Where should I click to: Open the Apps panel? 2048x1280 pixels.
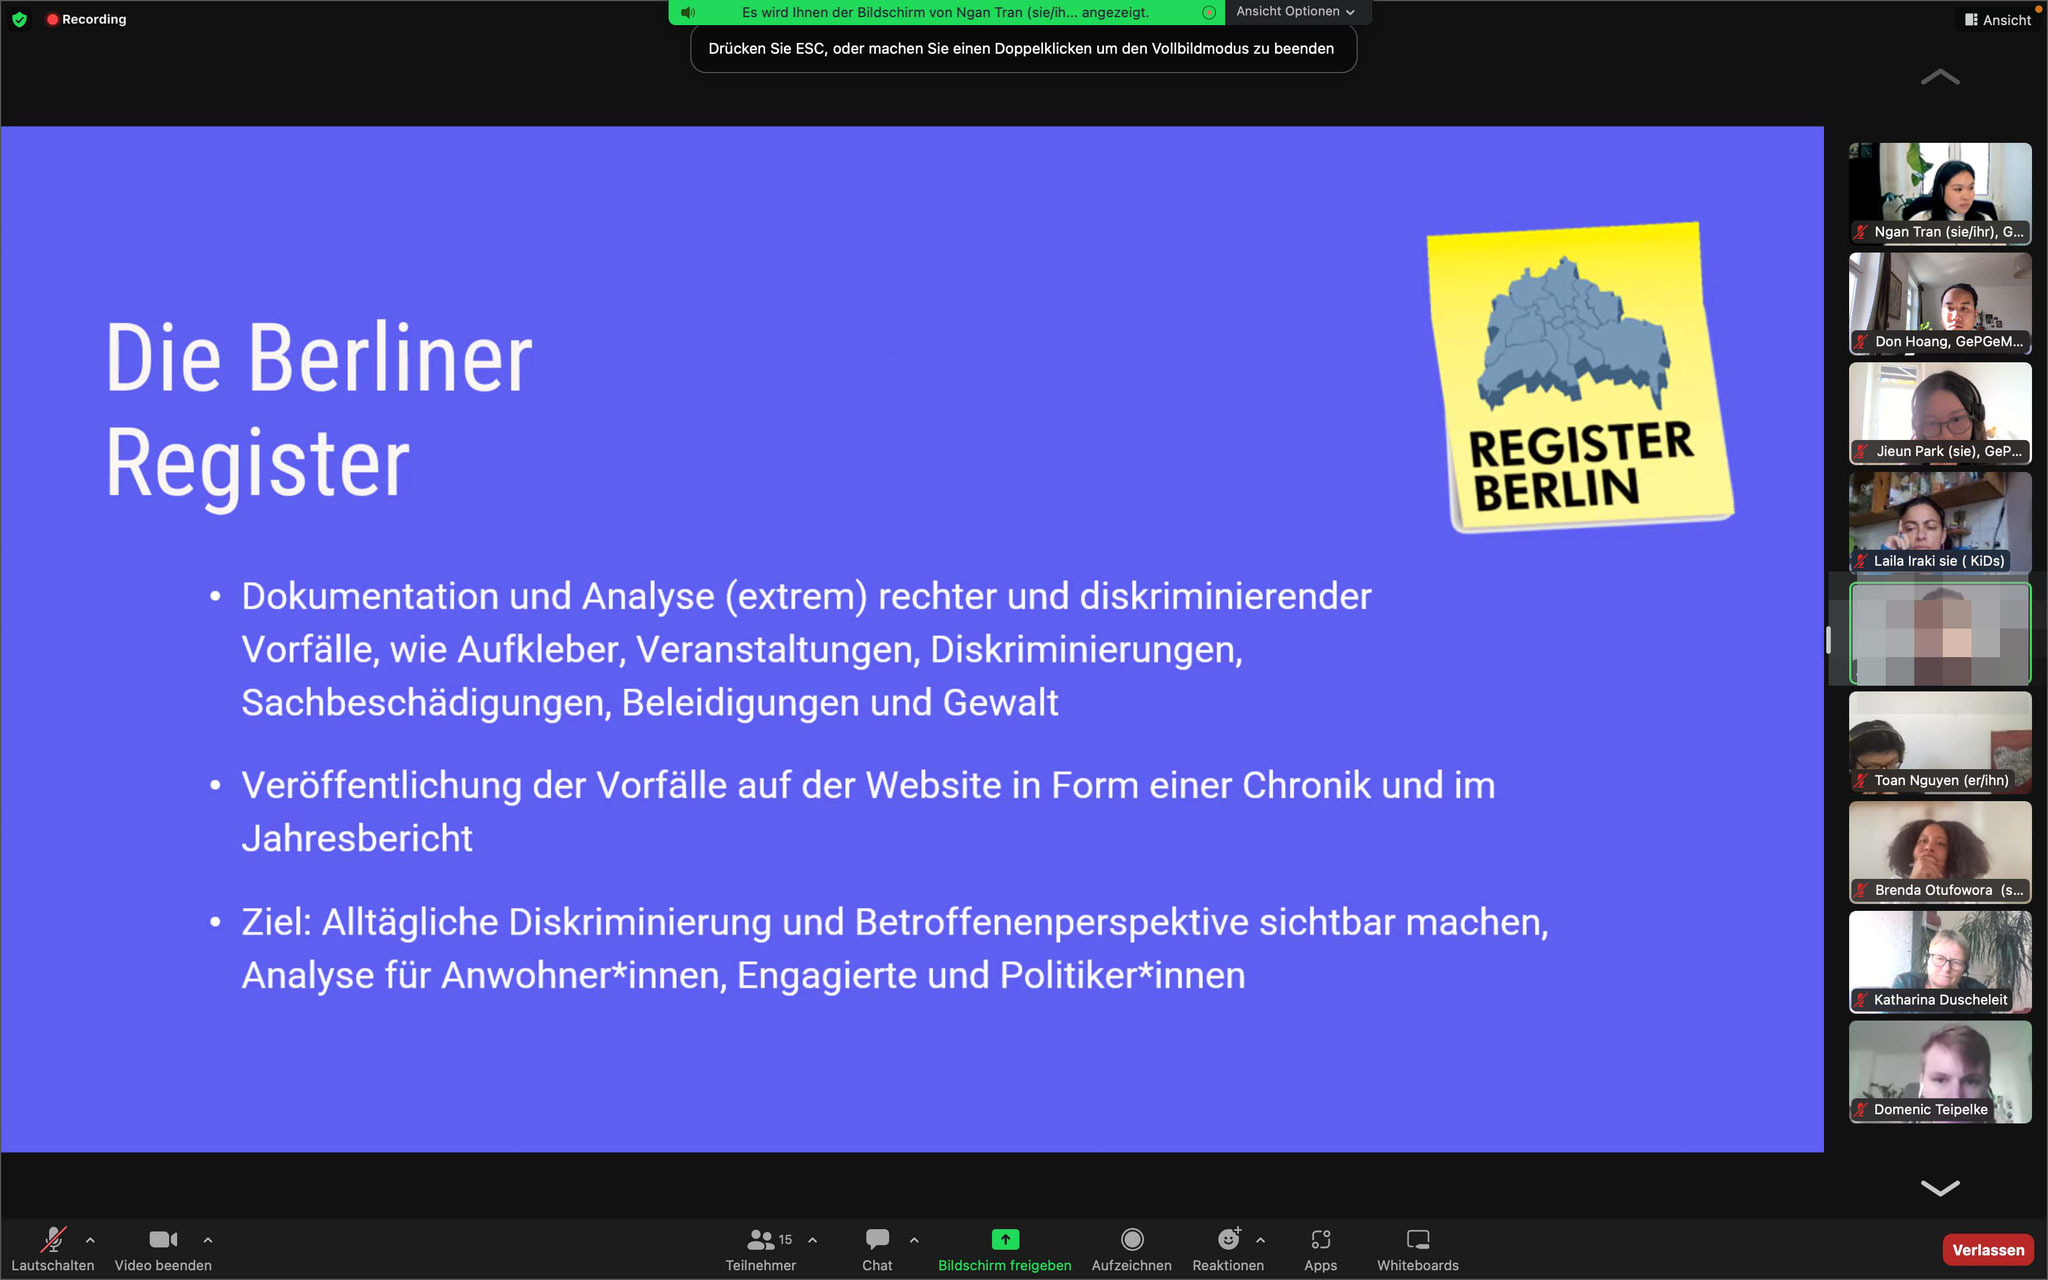click(1320, 1249)
